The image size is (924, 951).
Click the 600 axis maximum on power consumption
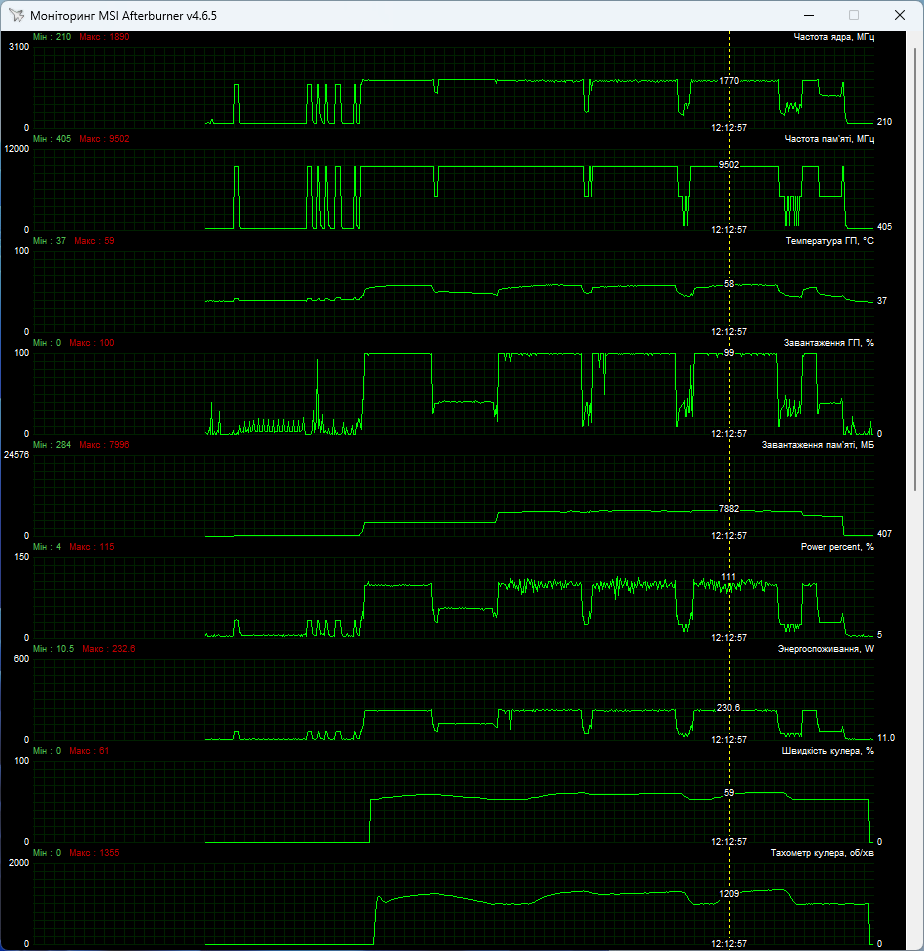(x=21, y=659)
